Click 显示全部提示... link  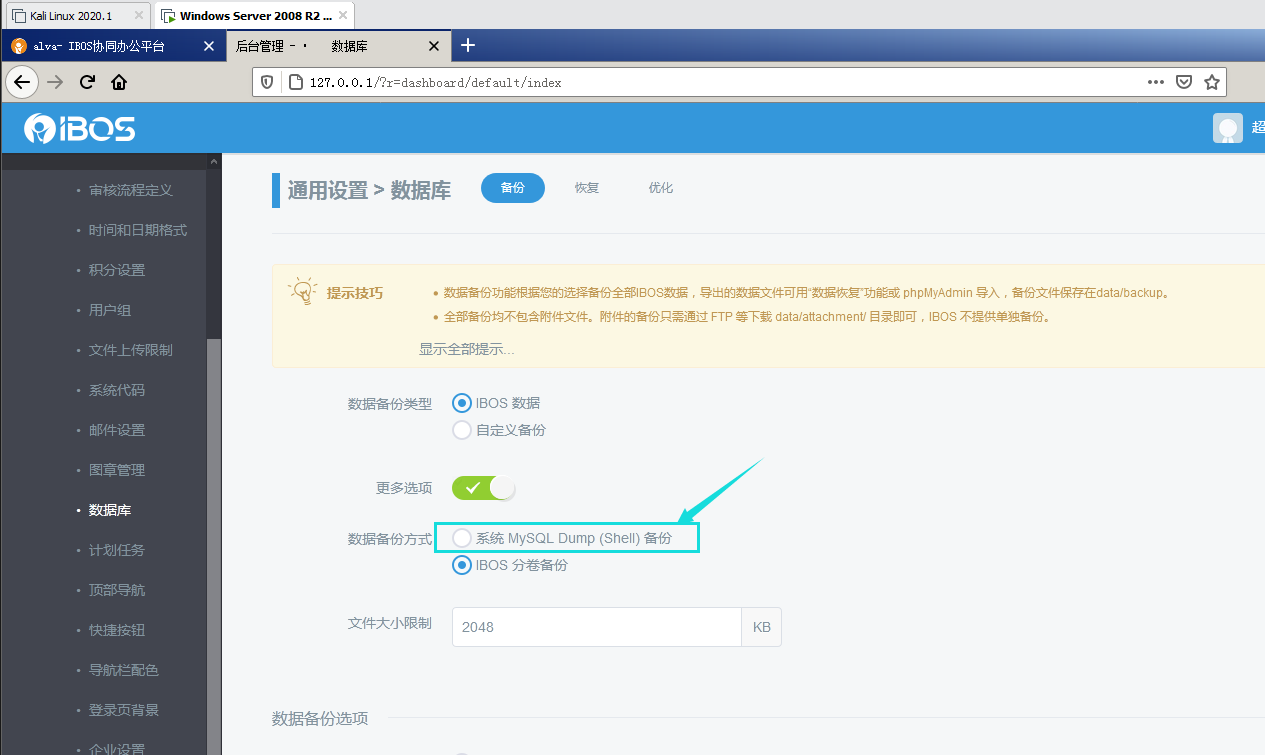pyautogui.click(x=467, y=349)
